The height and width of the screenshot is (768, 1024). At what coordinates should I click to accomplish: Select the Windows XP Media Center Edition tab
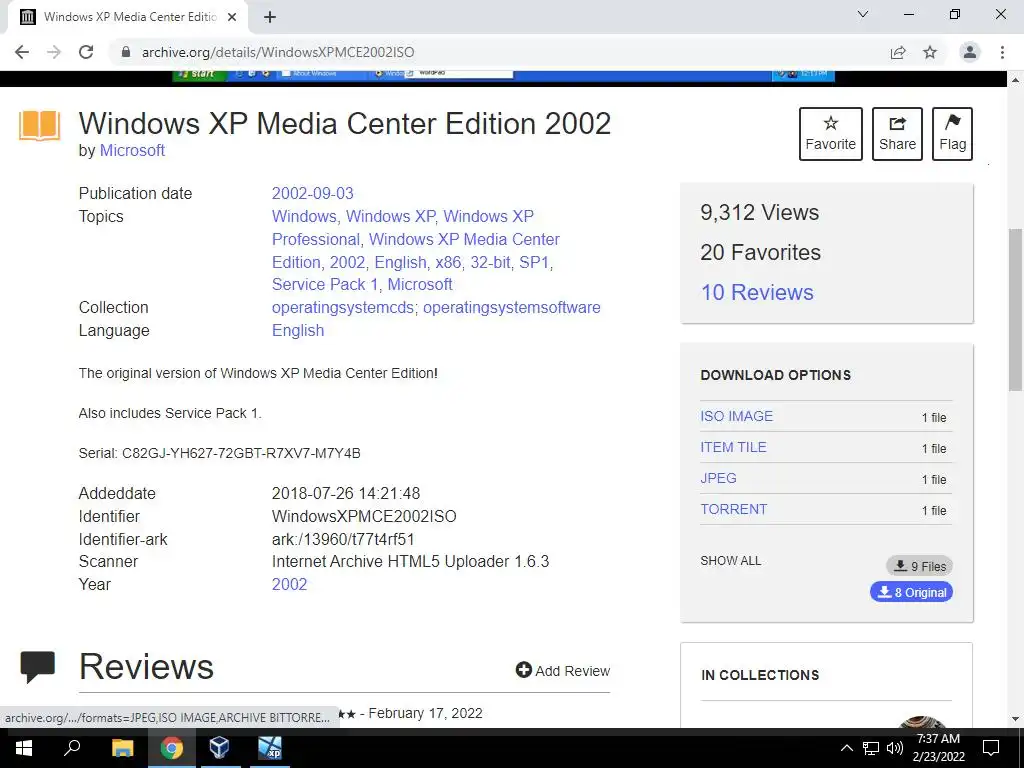tap(127, 17)
